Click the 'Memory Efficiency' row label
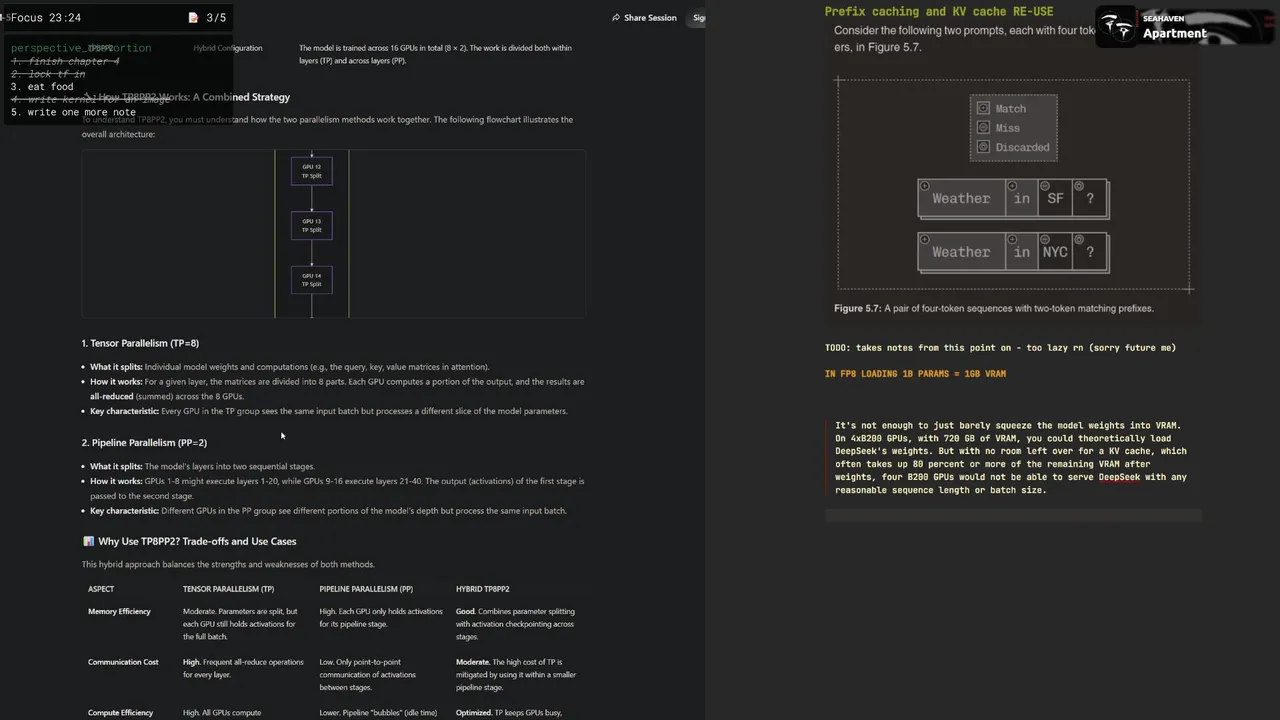Image resolution: width=1280 pixels, height=720 pixels. [x=119, y=611]
